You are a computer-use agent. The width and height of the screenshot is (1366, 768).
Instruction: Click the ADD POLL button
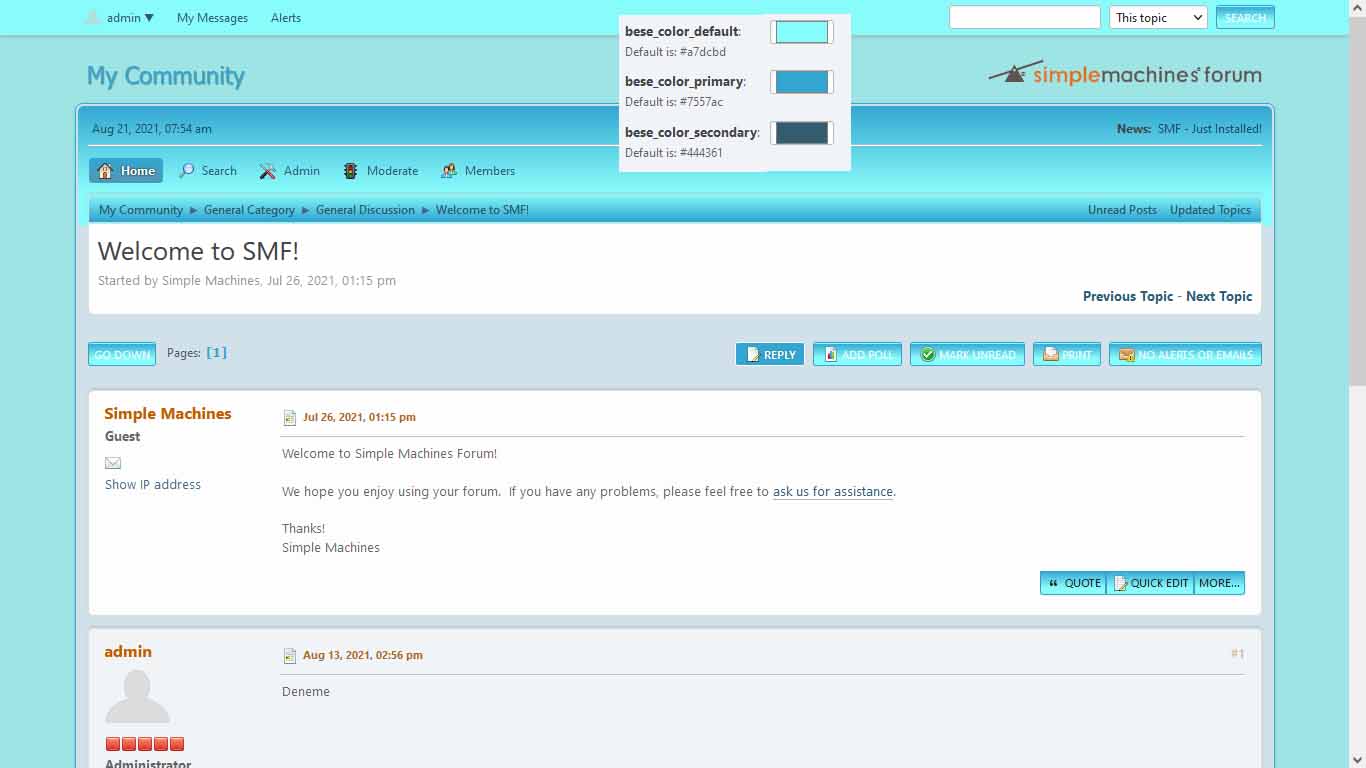point(857,354)
